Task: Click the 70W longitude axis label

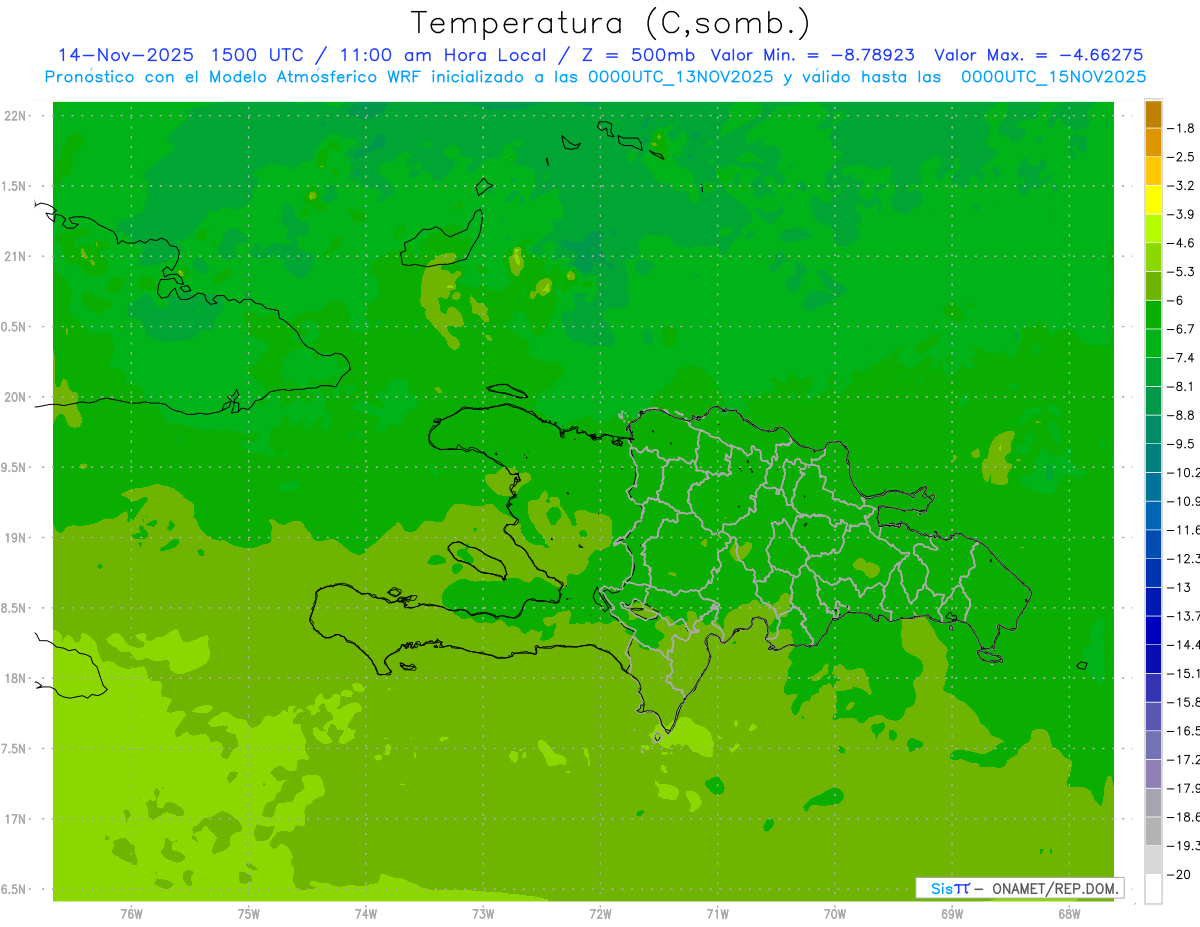Action: pyautogui.click(x=835, y=913)
